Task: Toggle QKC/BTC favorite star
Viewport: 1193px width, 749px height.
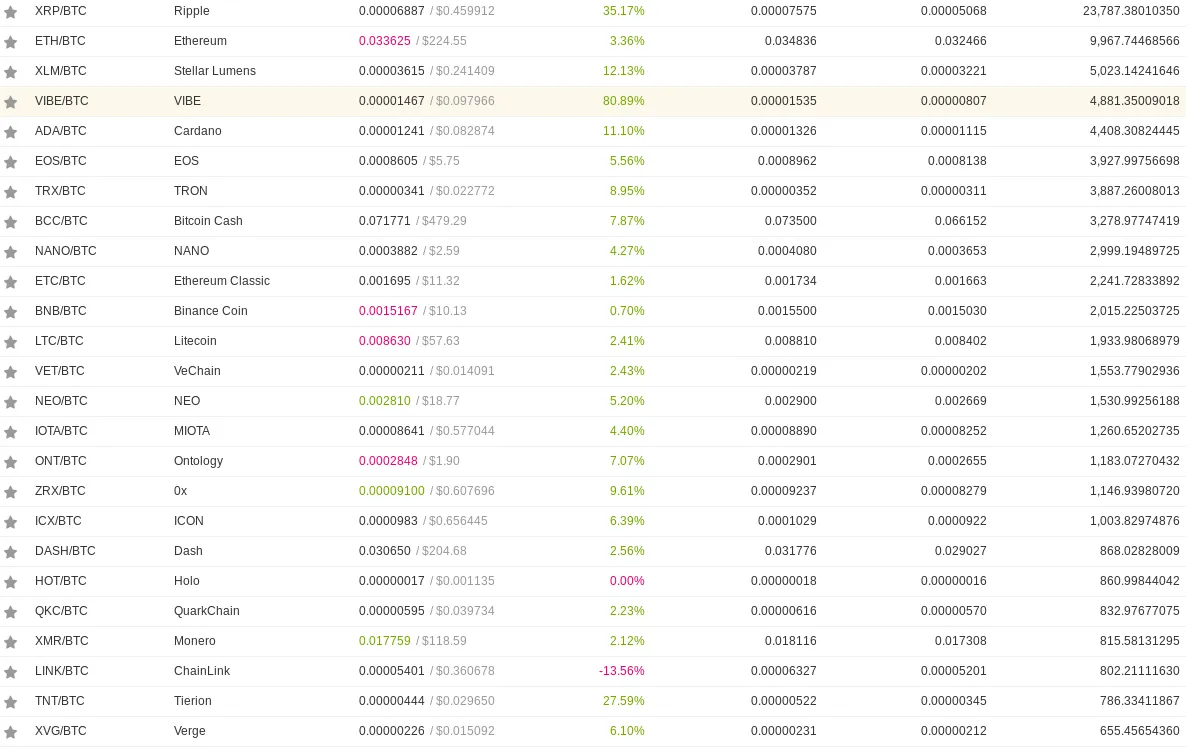Action: coord(11,612)
